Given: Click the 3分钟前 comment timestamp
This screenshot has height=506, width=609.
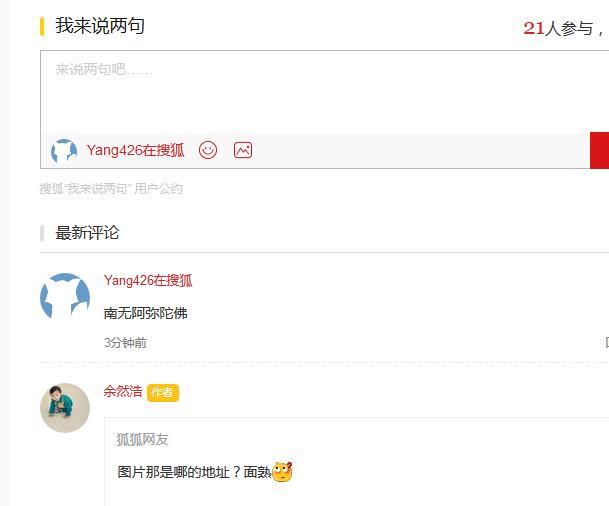Looking at the screenshot, I should 125,343.
